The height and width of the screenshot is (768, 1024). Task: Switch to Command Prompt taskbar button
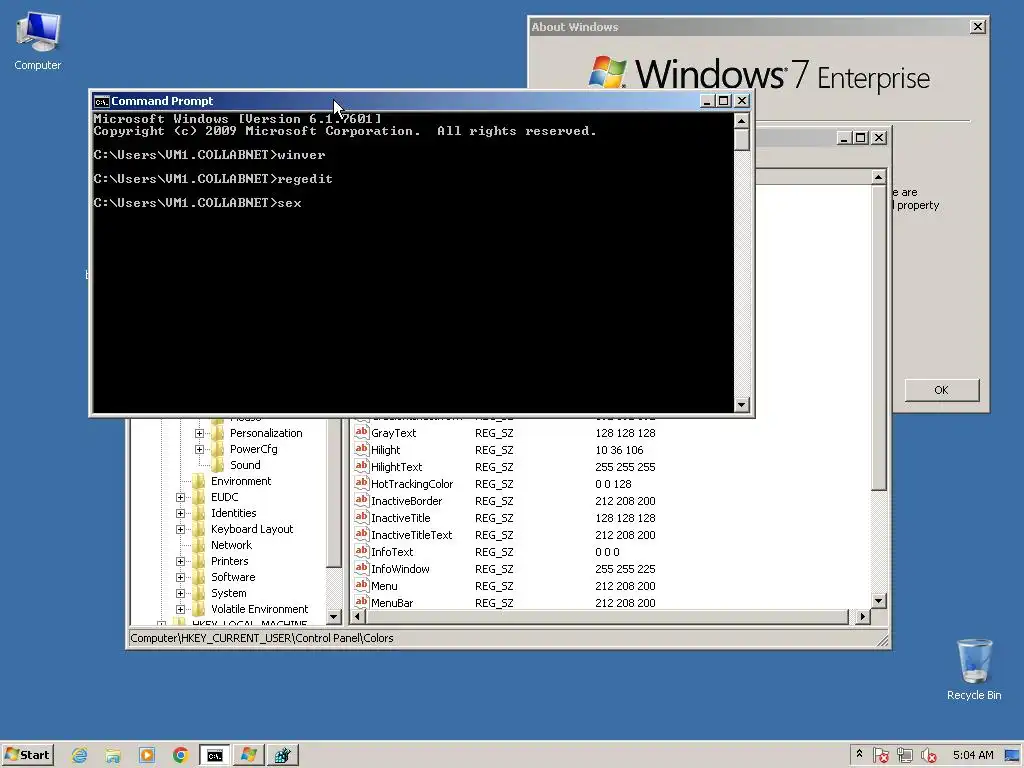(x=215, y=756)
